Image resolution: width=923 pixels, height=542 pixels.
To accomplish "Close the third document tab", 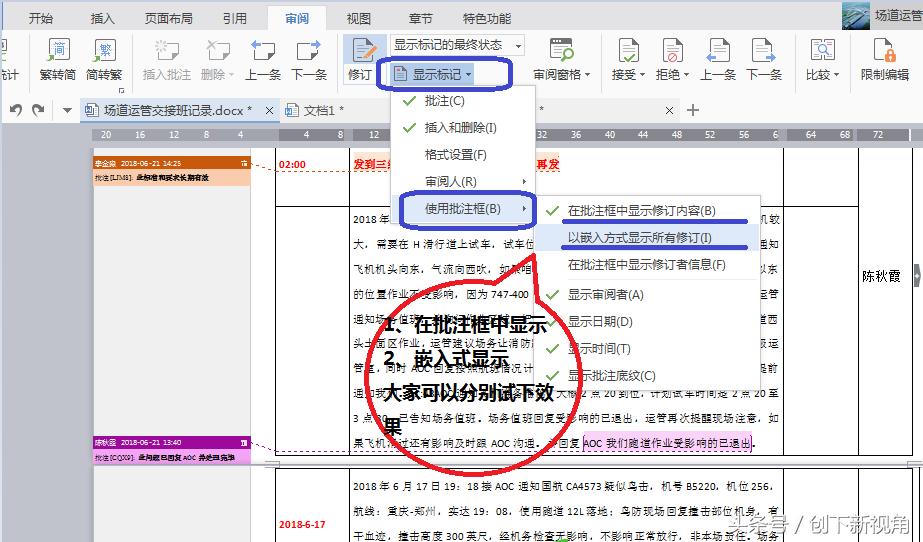I will point(669,110).
